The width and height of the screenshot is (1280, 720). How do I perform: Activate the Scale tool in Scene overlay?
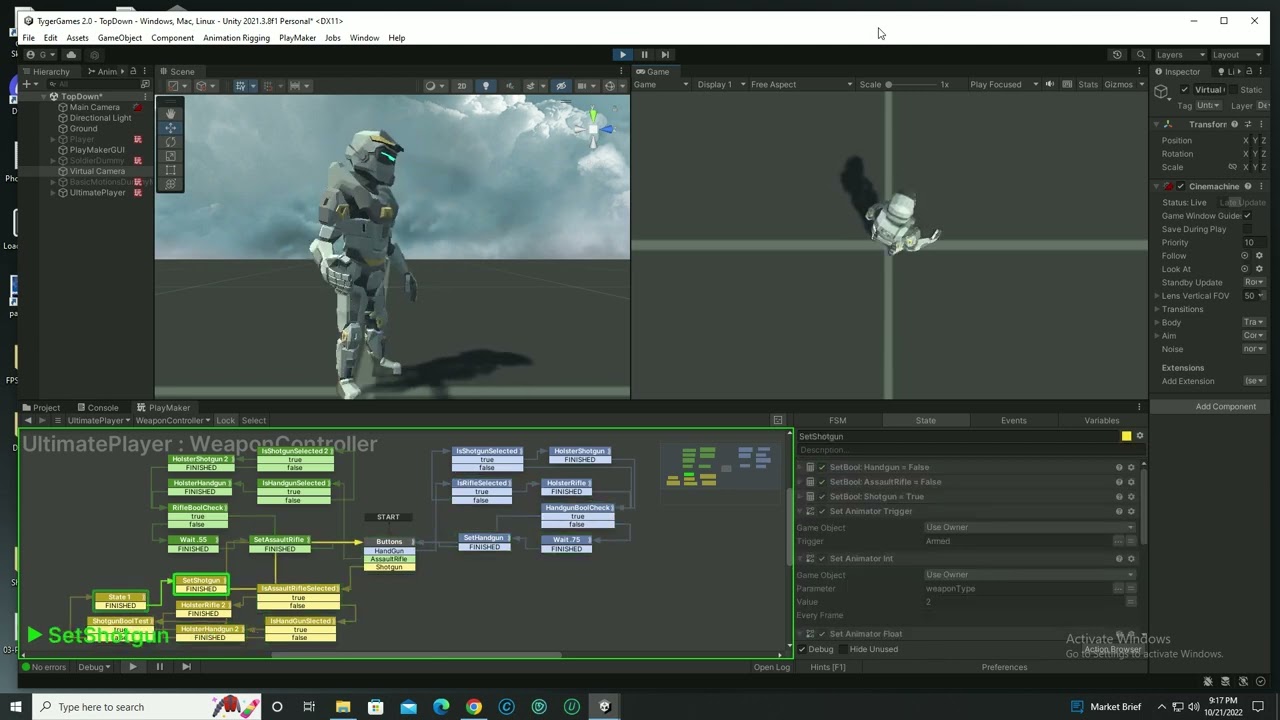(x=170, y=156)
